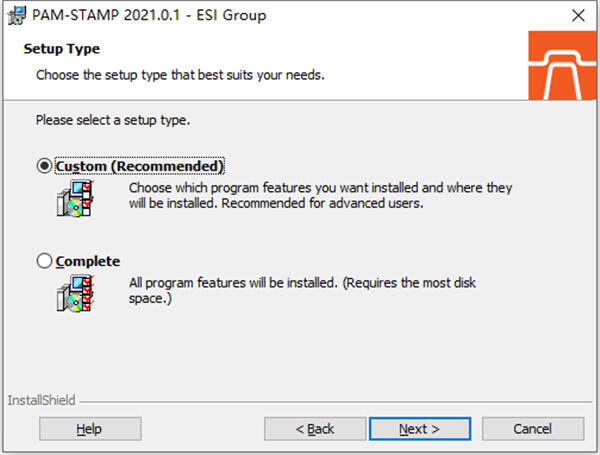
Task: Cancel the installation
Action: pyautogui.click(x=533, y=429)
